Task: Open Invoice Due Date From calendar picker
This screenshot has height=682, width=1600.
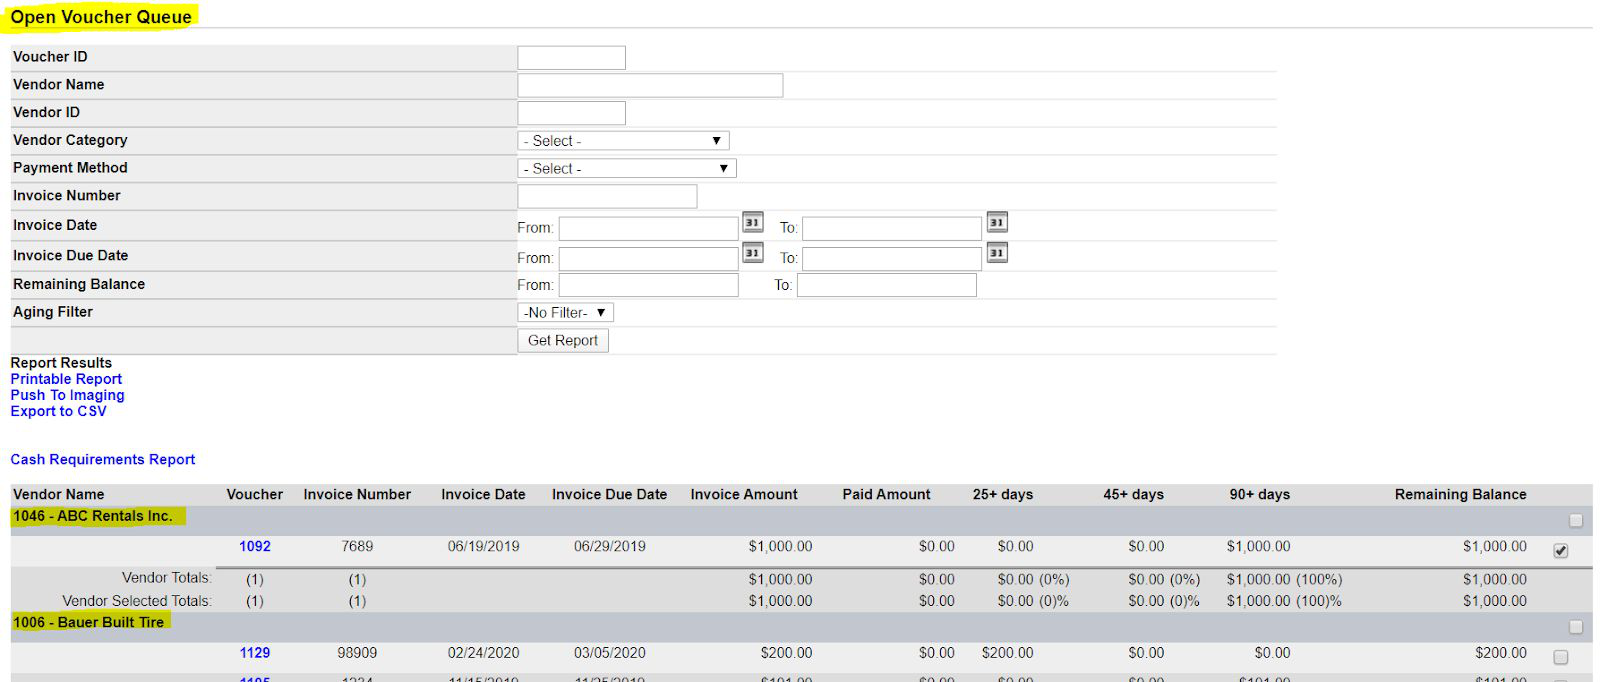Action: 753,253
